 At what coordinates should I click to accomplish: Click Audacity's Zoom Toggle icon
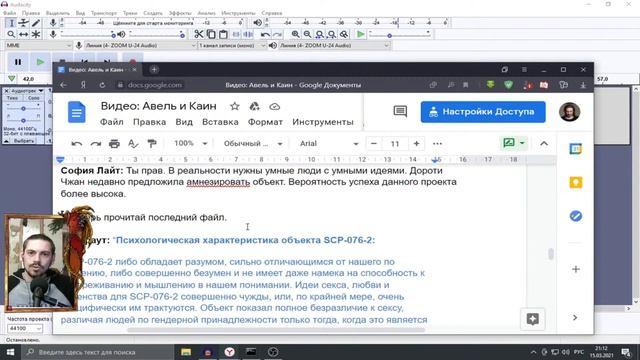click(344, 34)
